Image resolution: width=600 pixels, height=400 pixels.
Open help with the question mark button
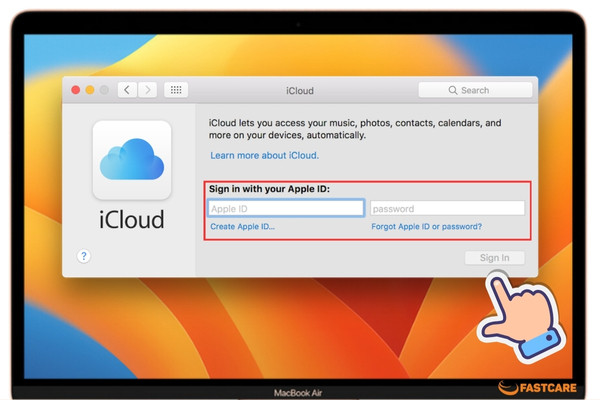pos(84,256)
